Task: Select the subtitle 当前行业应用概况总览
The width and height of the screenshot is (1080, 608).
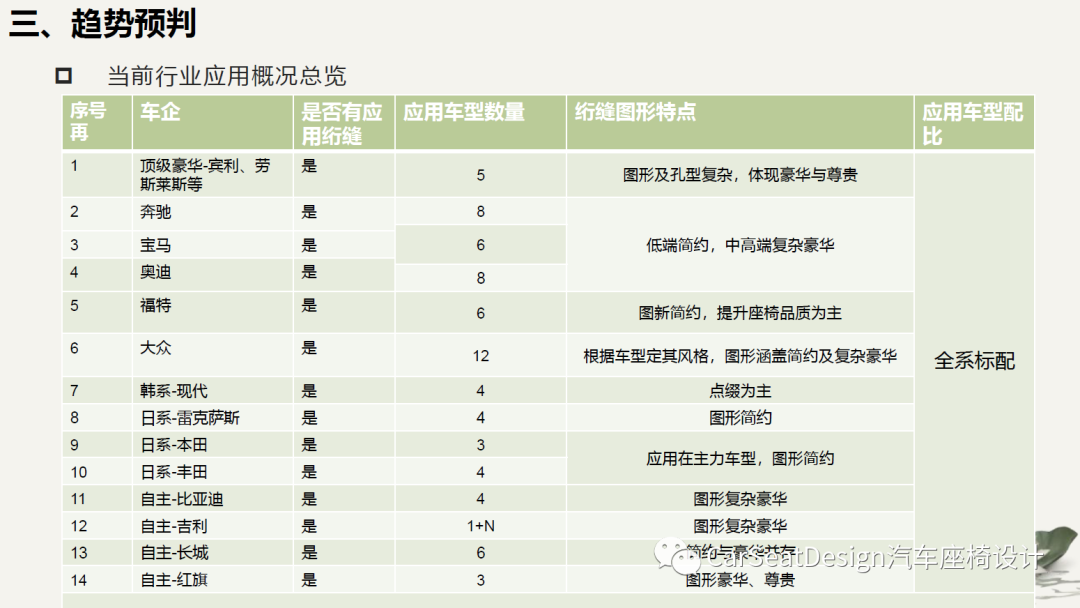Action: pos(227,76)
